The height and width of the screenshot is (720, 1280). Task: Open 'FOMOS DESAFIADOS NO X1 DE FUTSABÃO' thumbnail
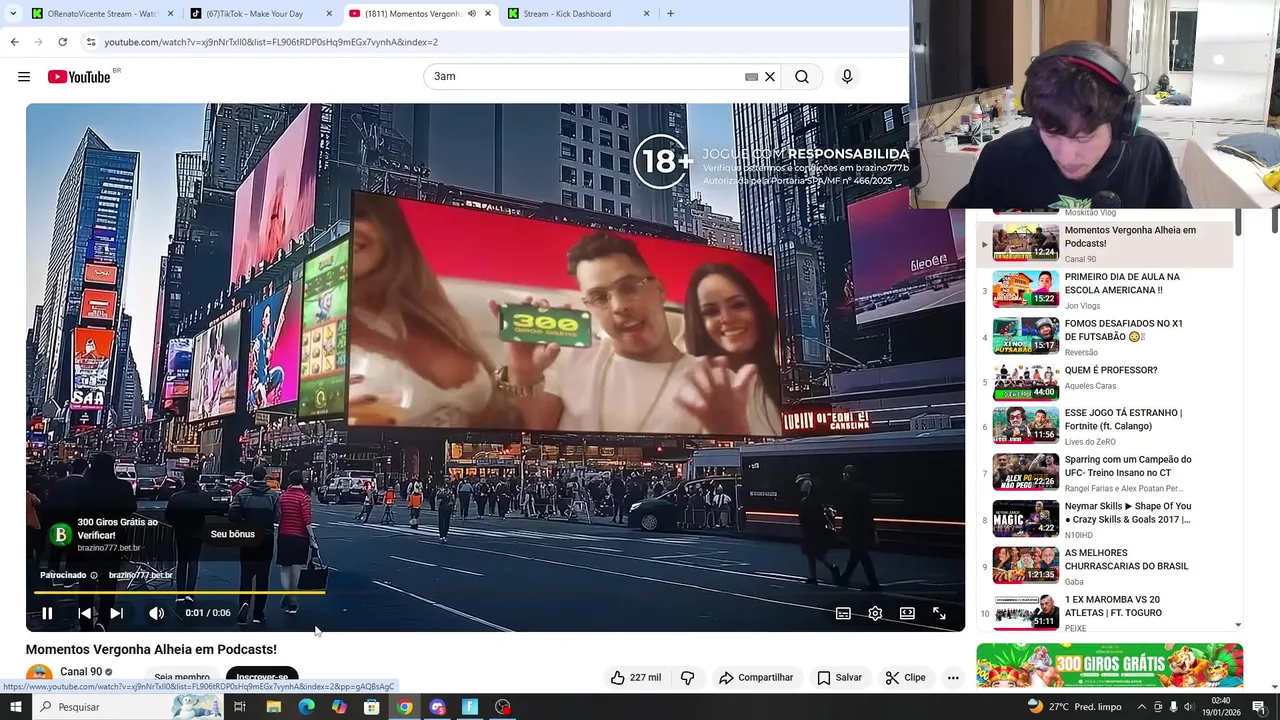pos(1025,336)
